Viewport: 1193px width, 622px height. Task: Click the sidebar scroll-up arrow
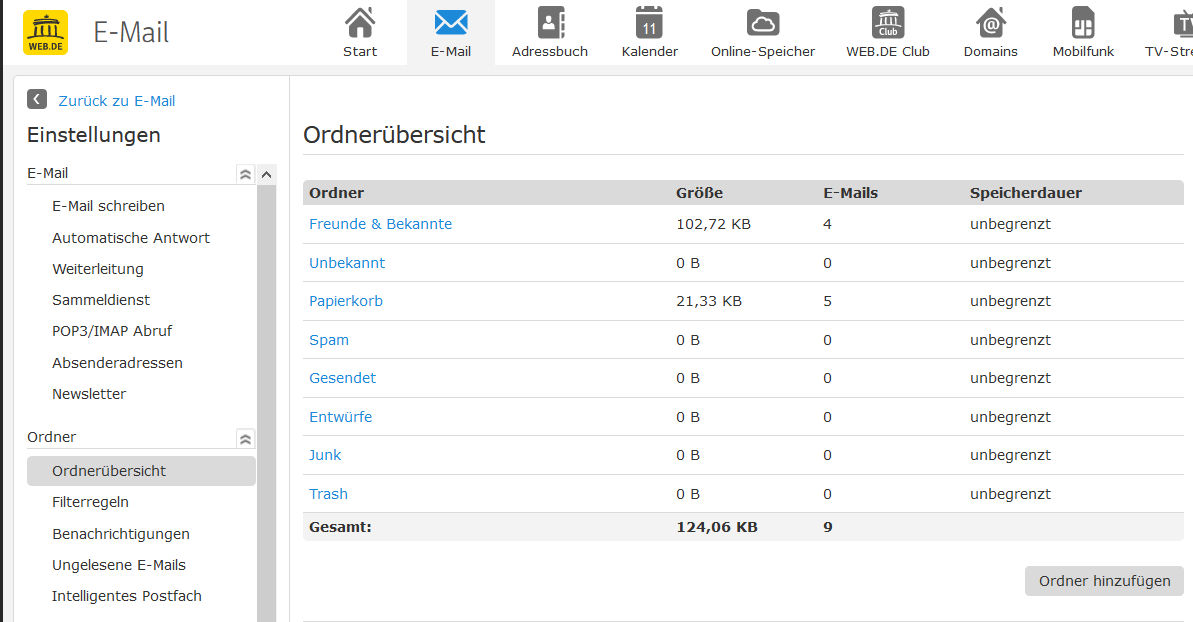pyautogui.click(x=266, y=174)
